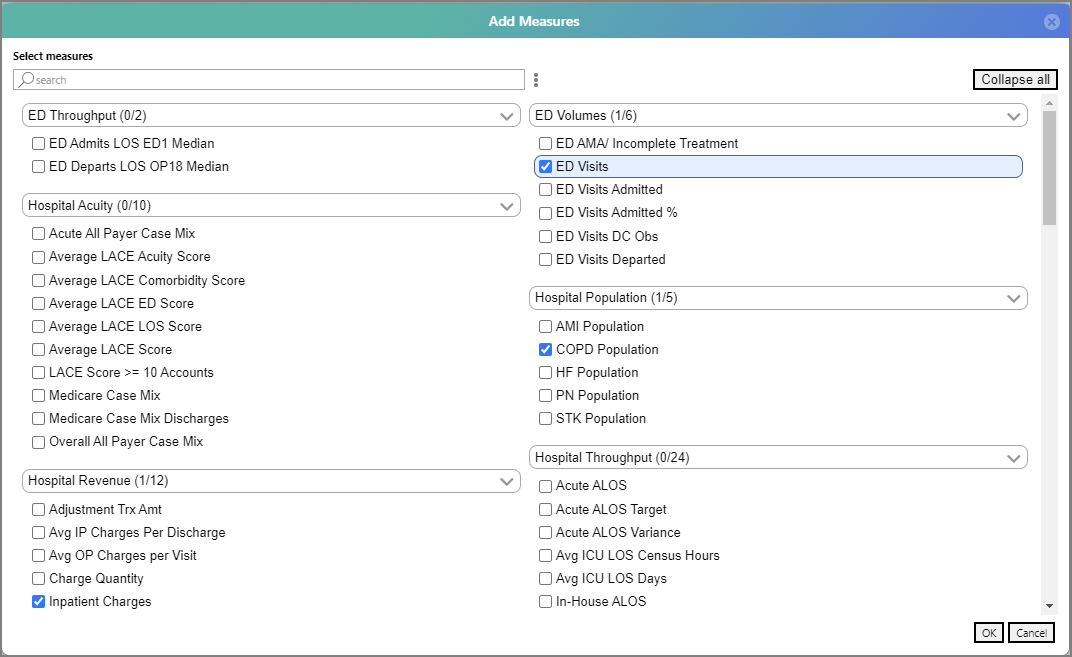Collapse the Hospital Throughput (0/24) group
The height and width of the screenshot is (657, 1072).
(778, 457)
